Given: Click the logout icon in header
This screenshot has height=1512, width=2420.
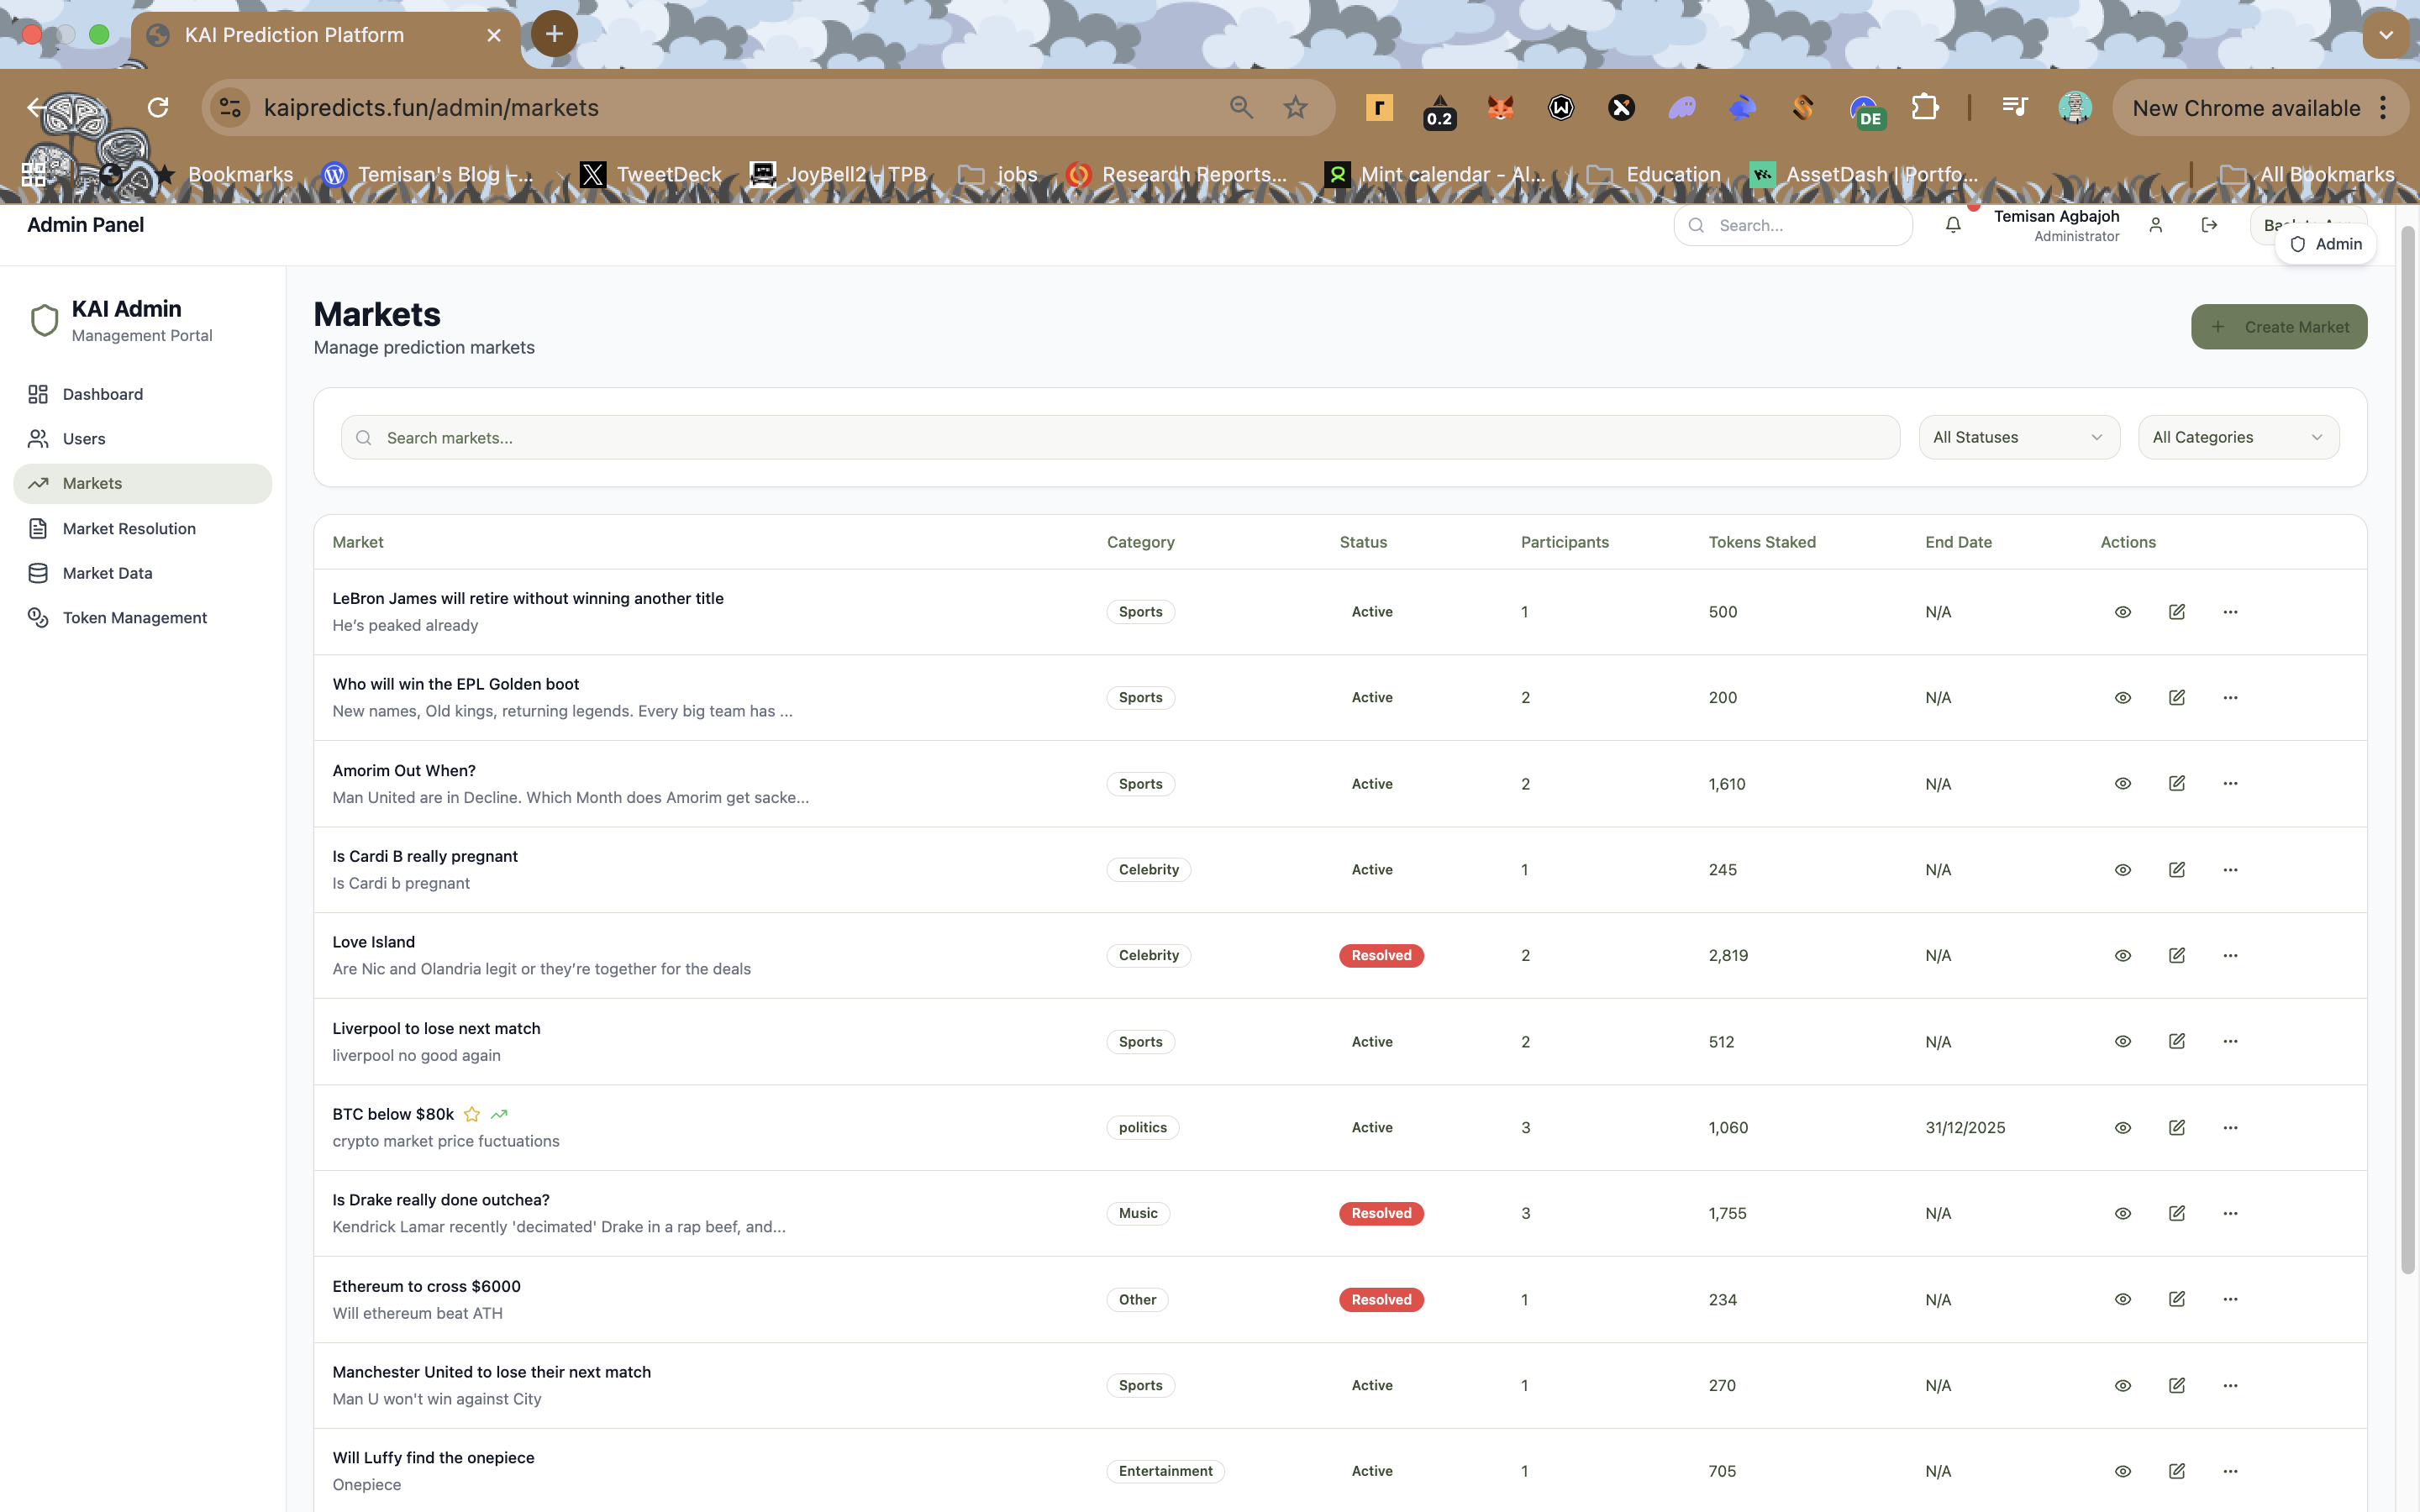Looking at the screenshot, I should (x=2209, y=225).
